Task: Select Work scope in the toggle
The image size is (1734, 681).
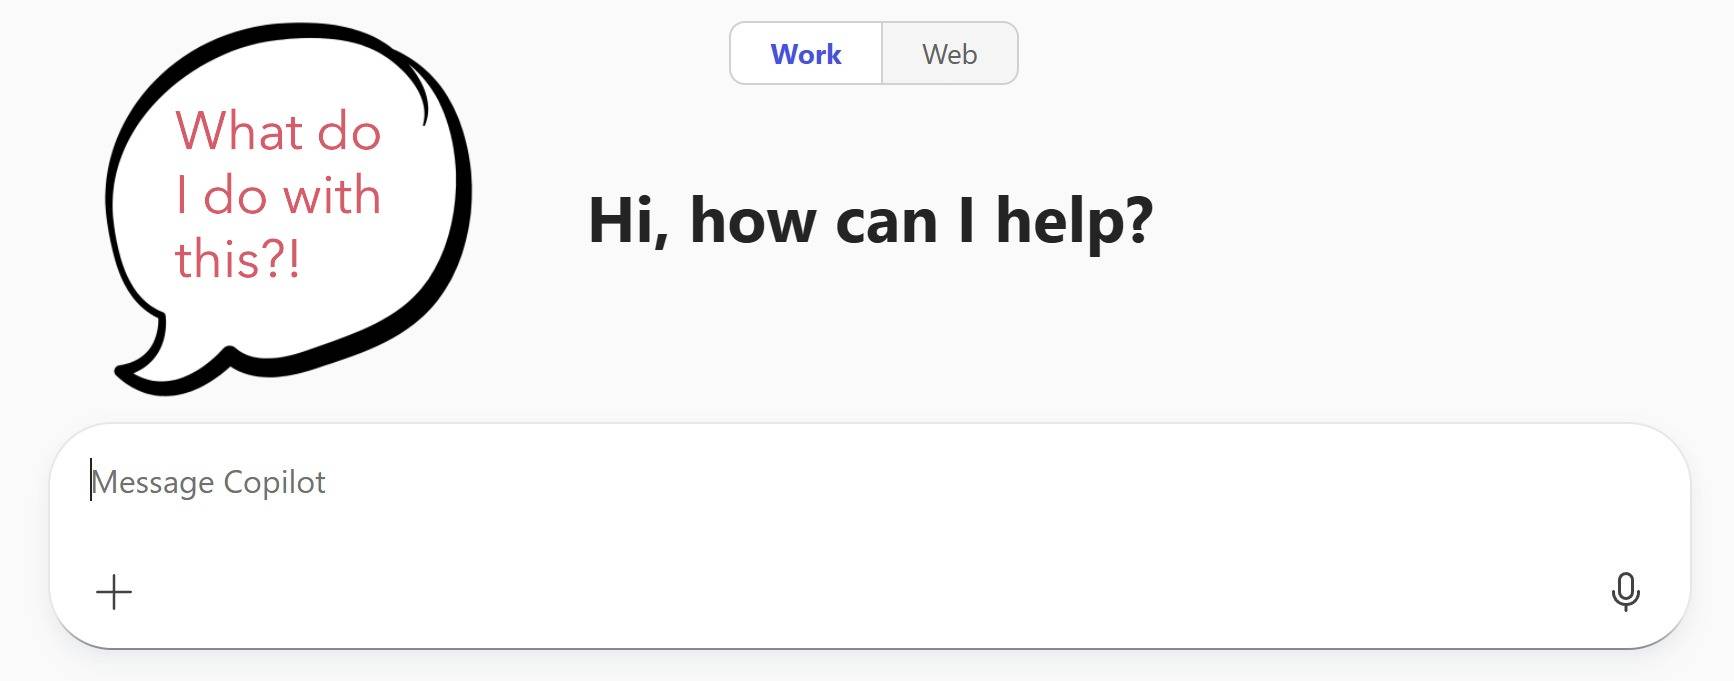Action: (806, 54)
